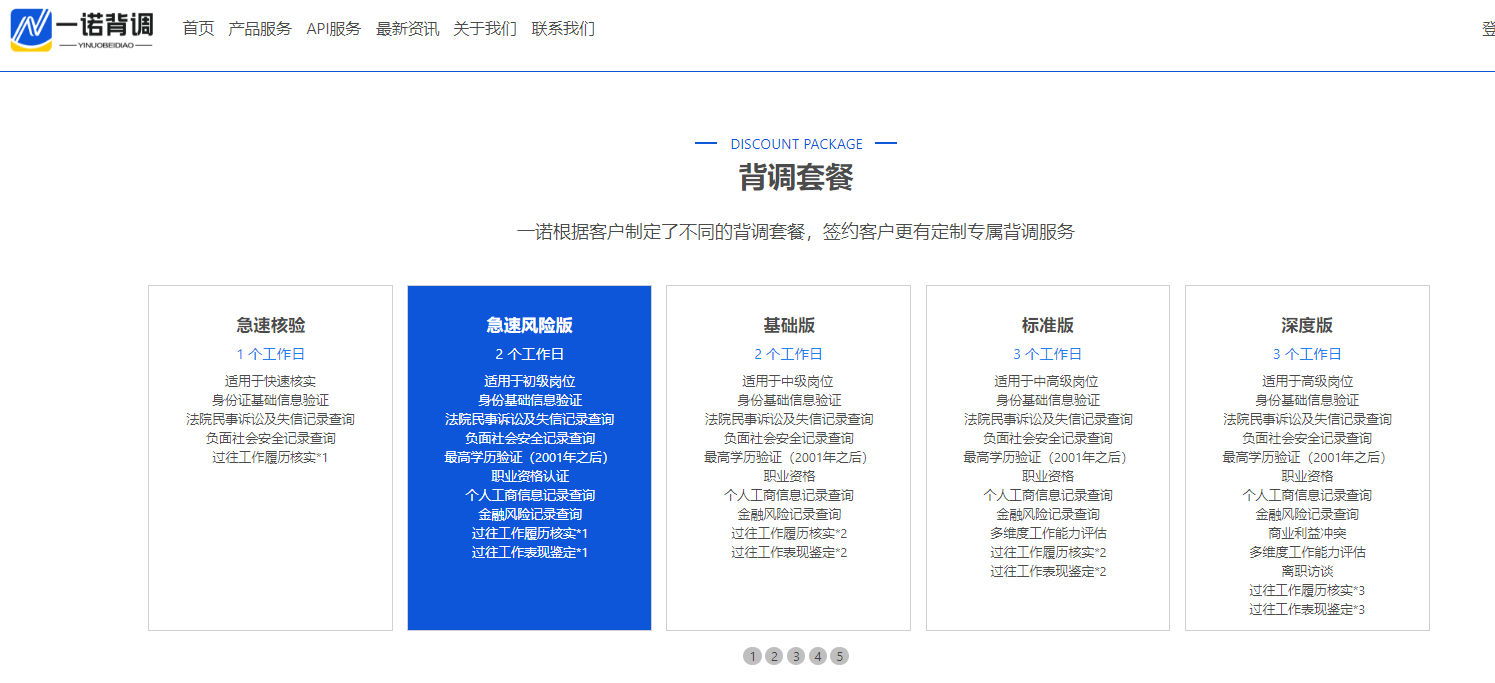Go to carousel page 4
Viewport: 1495px width, 683px height.
tap(818, 656)
